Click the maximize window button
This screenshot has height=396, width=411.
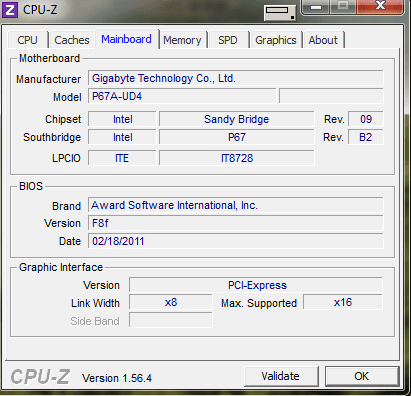click(343, 7)
